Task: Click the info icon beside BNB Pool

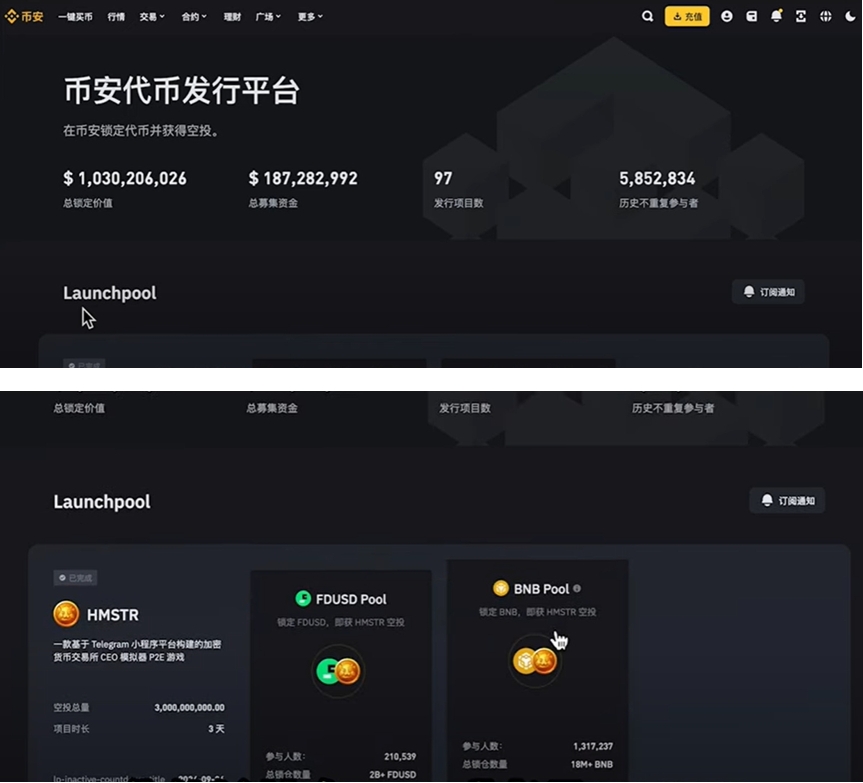Action: click(x=577, y=588)
